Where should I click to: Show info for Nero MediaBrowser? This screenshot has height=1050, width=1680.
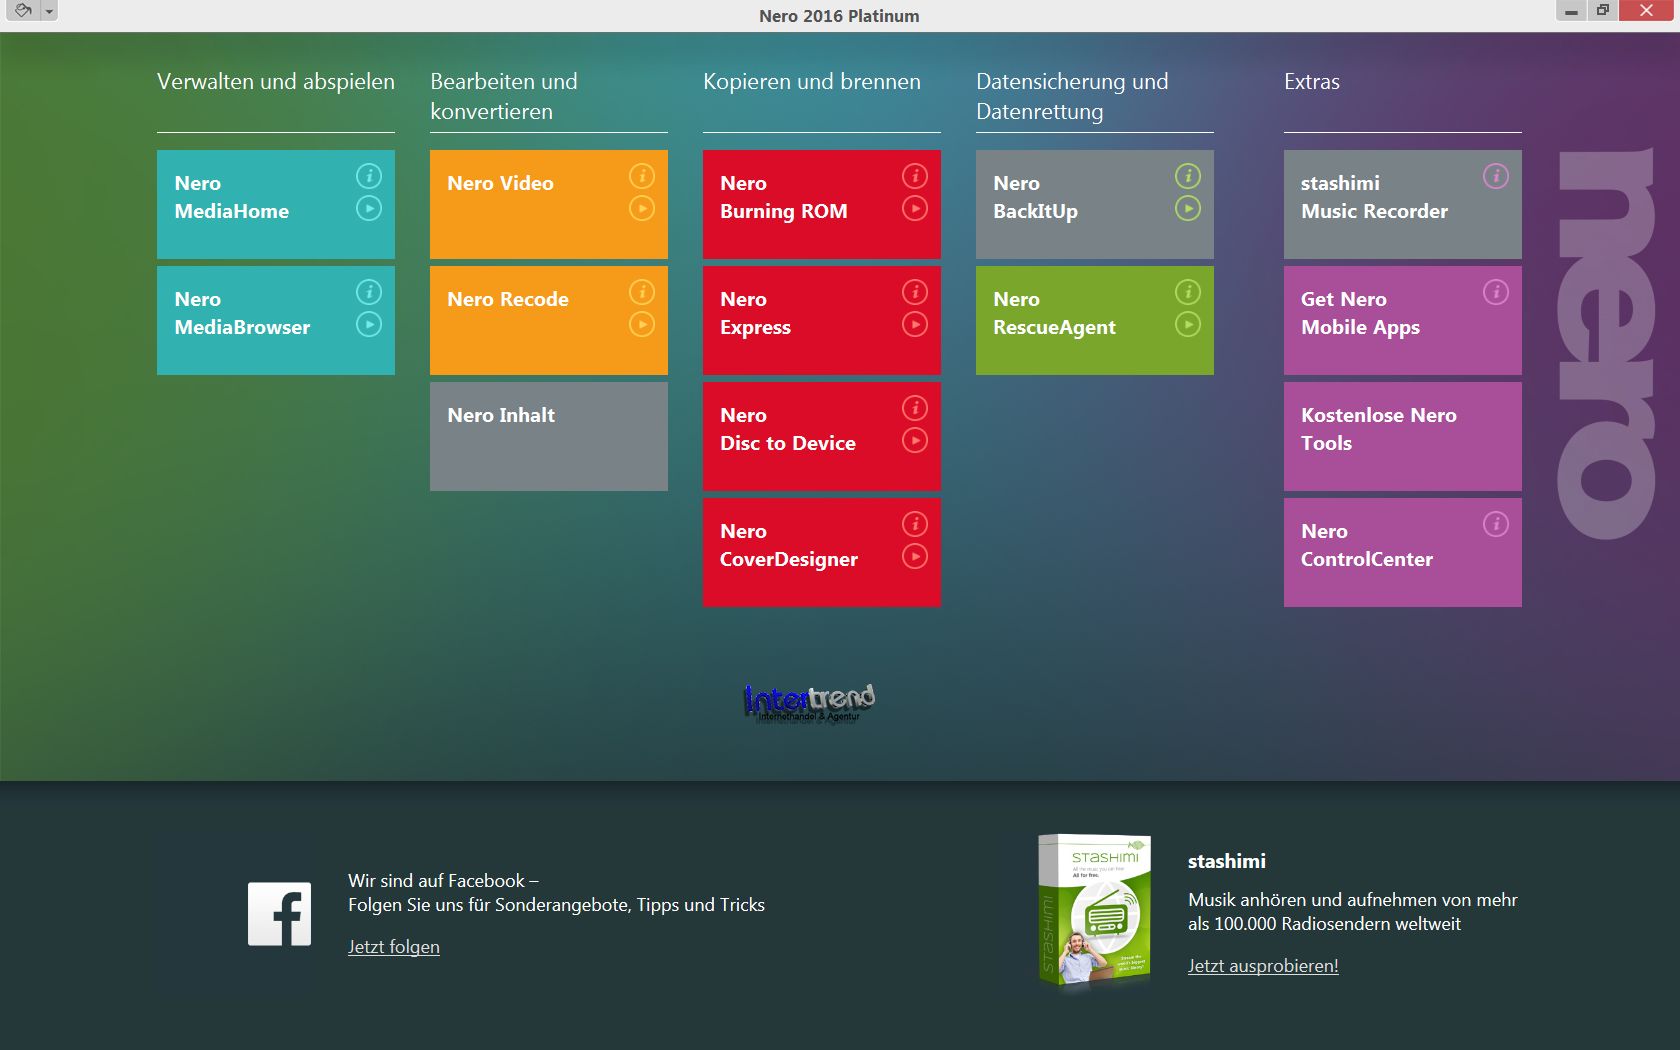pyautogui.click(x=369, y=292)
